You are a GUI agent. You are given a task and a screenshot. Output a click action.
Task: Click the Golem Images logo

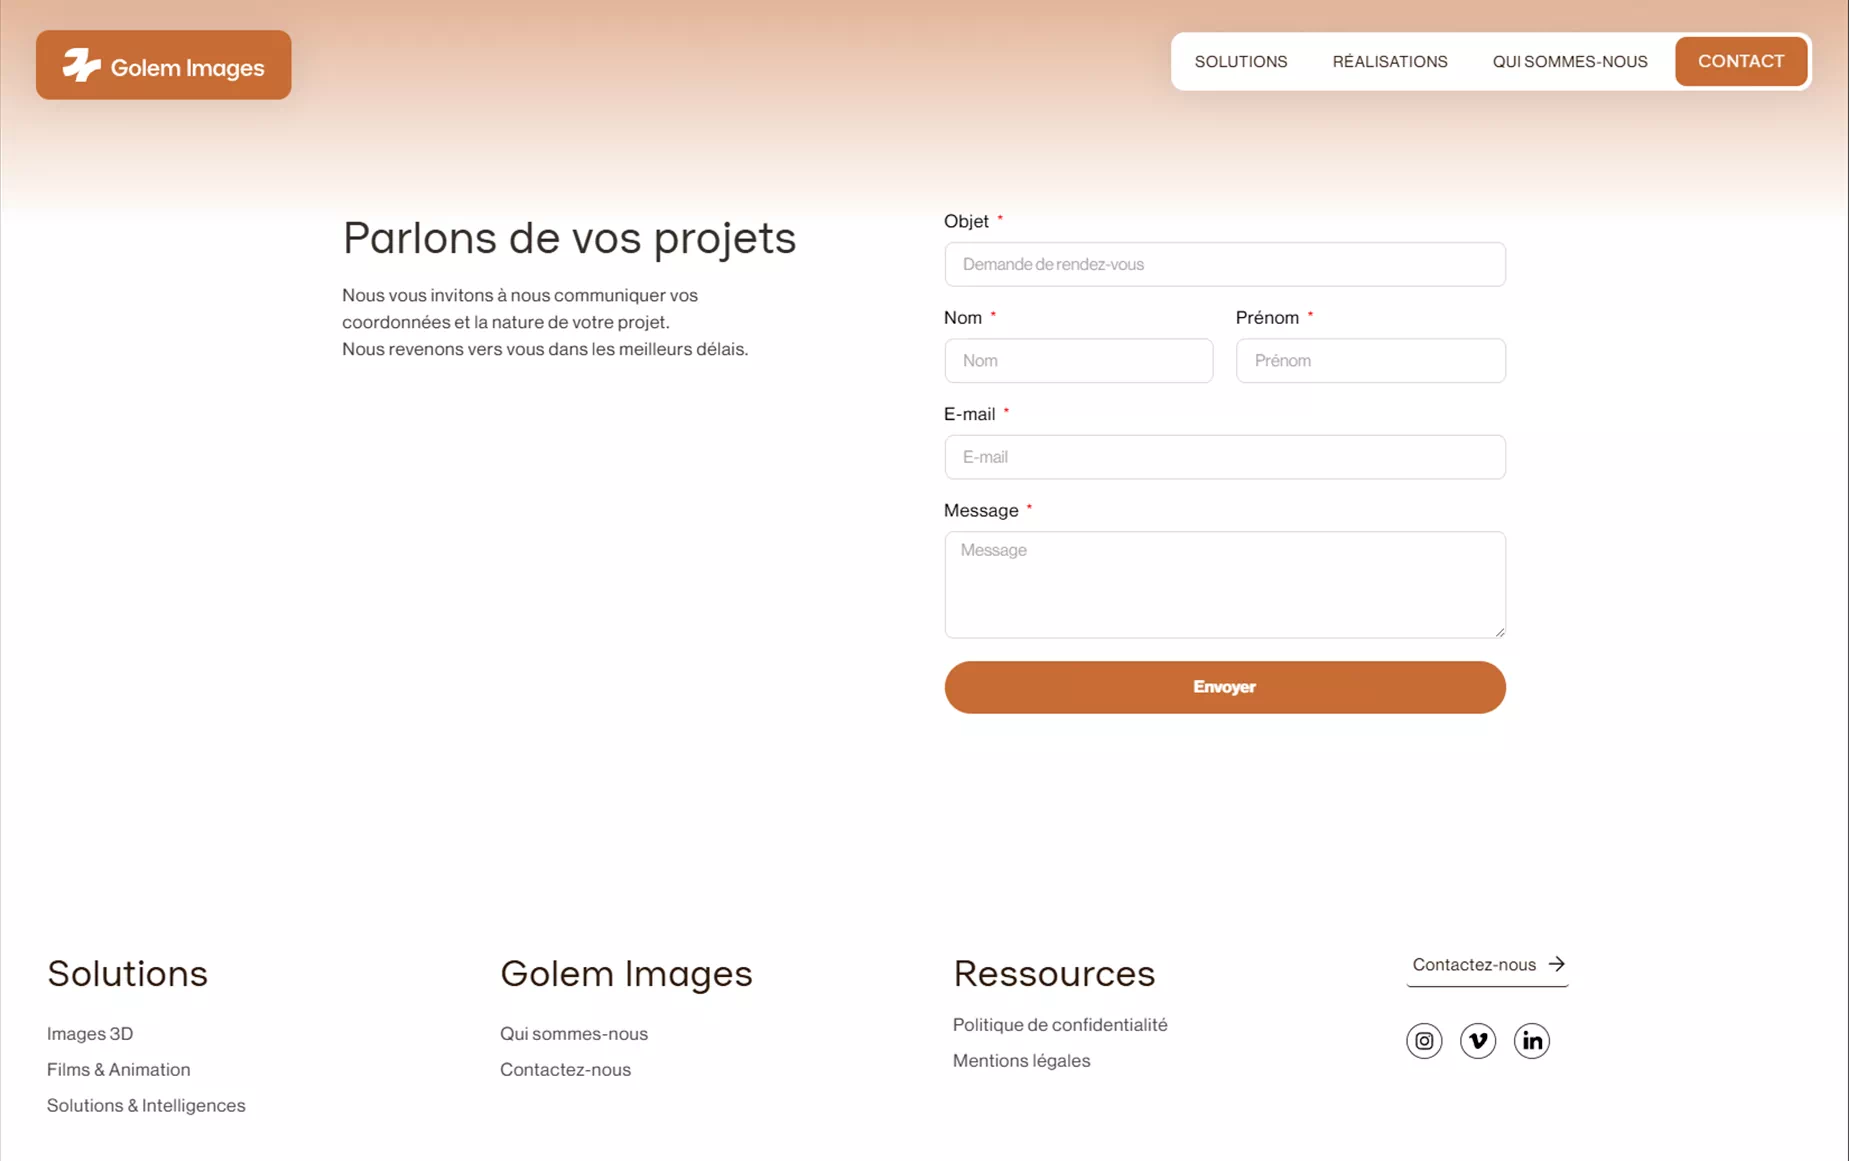coord(163,66)
